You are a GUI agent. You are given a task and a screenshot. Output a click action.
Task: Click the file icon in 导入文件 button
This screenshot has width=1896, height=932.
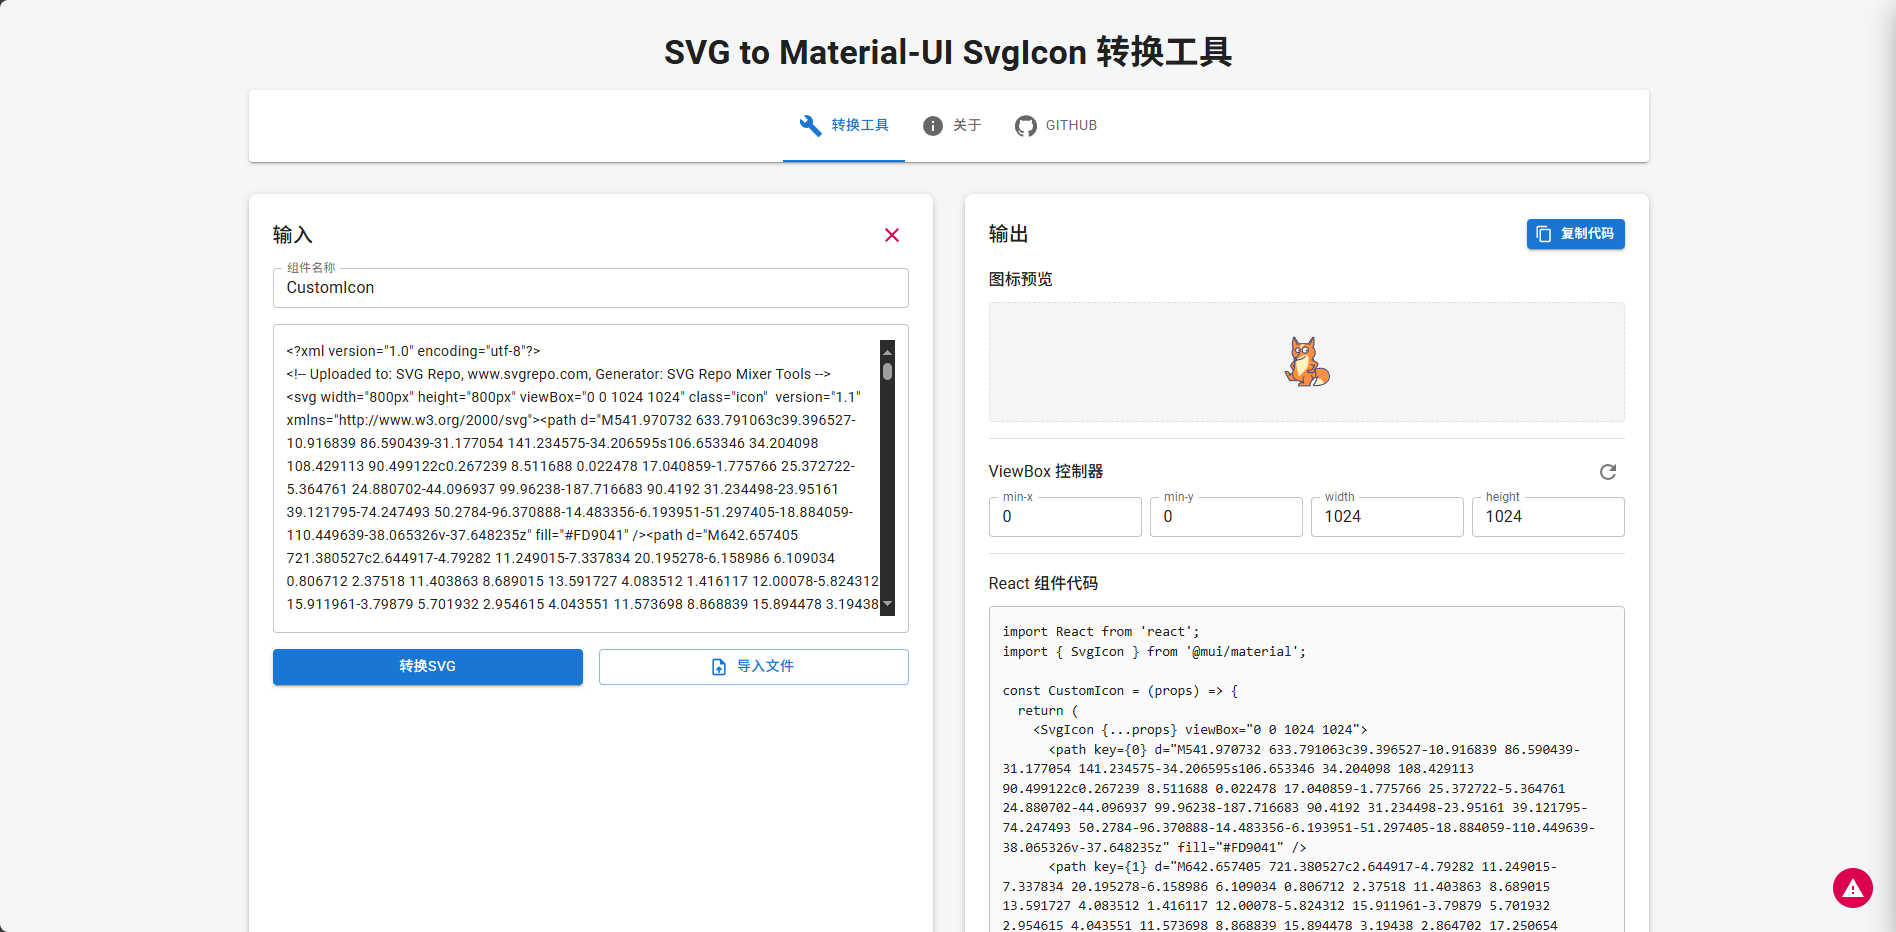point(719,667)
